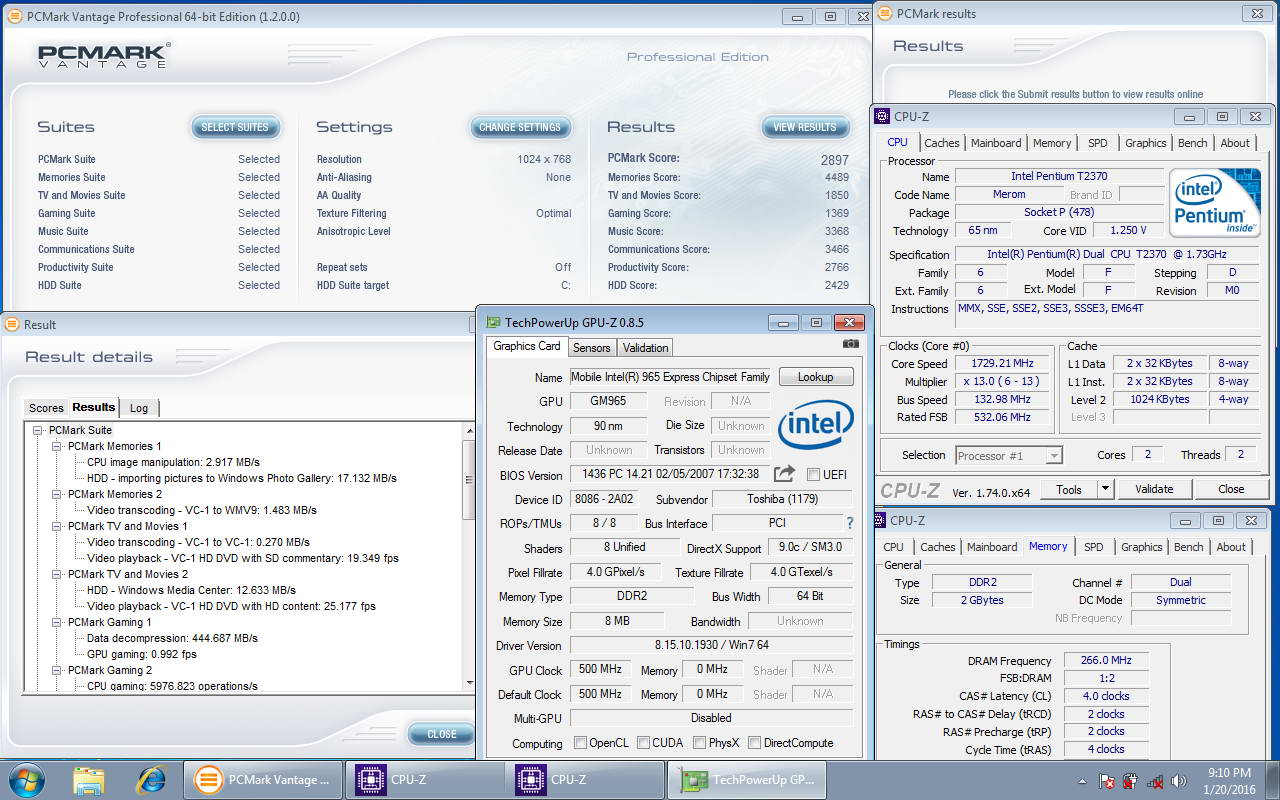
Task: Click CLOSE button in Result details
Action: (442, 734)
